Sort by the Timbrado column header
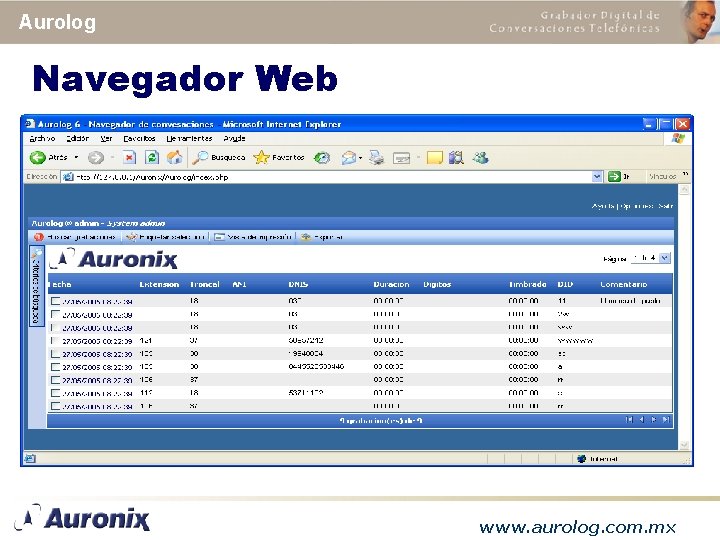This screenshot has width=720, height=540. 527,284
